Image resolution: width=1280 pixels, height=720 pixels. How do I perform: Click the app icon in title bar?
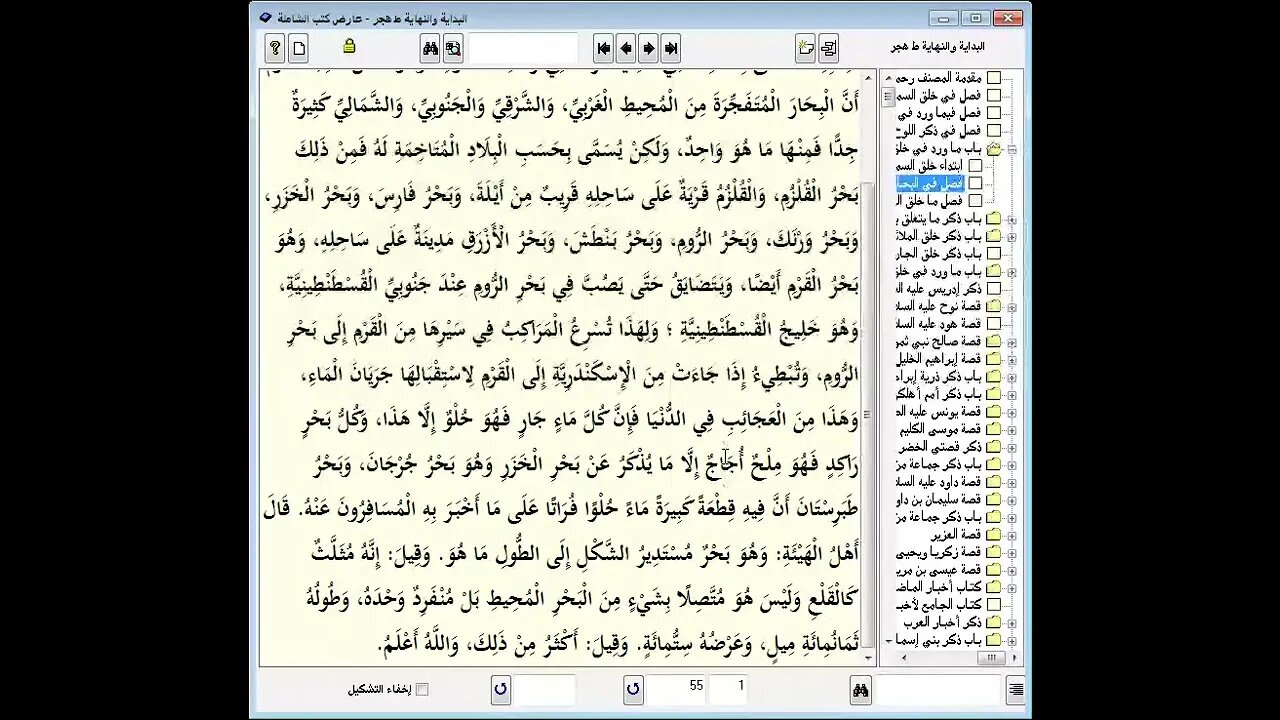265,18
